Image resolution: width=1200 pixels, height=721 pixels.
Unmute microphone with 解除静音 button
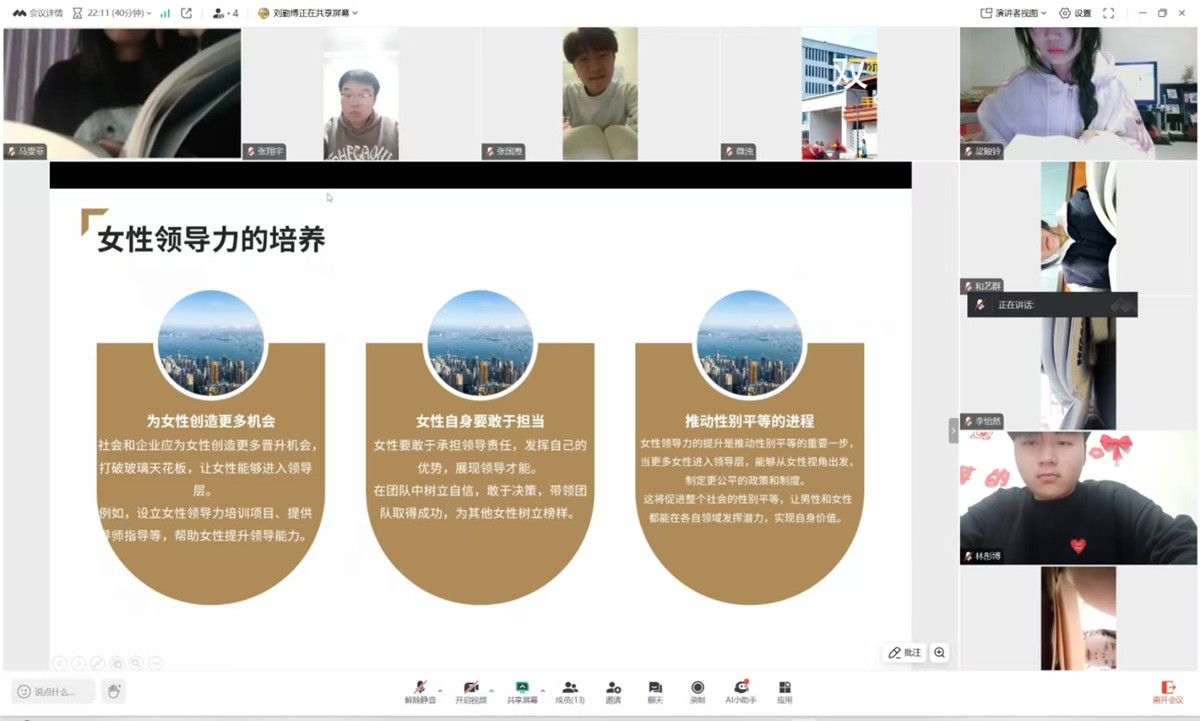(x=420, y=690)
